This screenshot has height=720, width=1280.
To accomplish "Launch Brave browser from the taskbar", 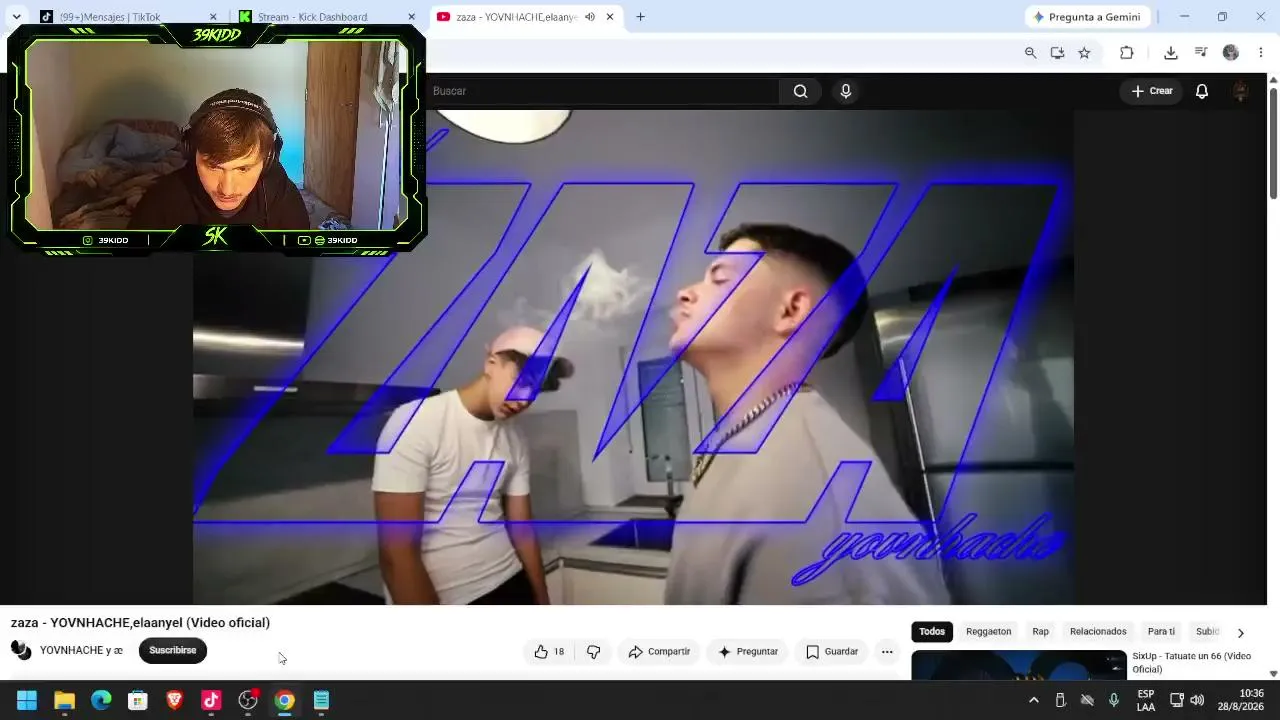I will [x=175, y=700].
